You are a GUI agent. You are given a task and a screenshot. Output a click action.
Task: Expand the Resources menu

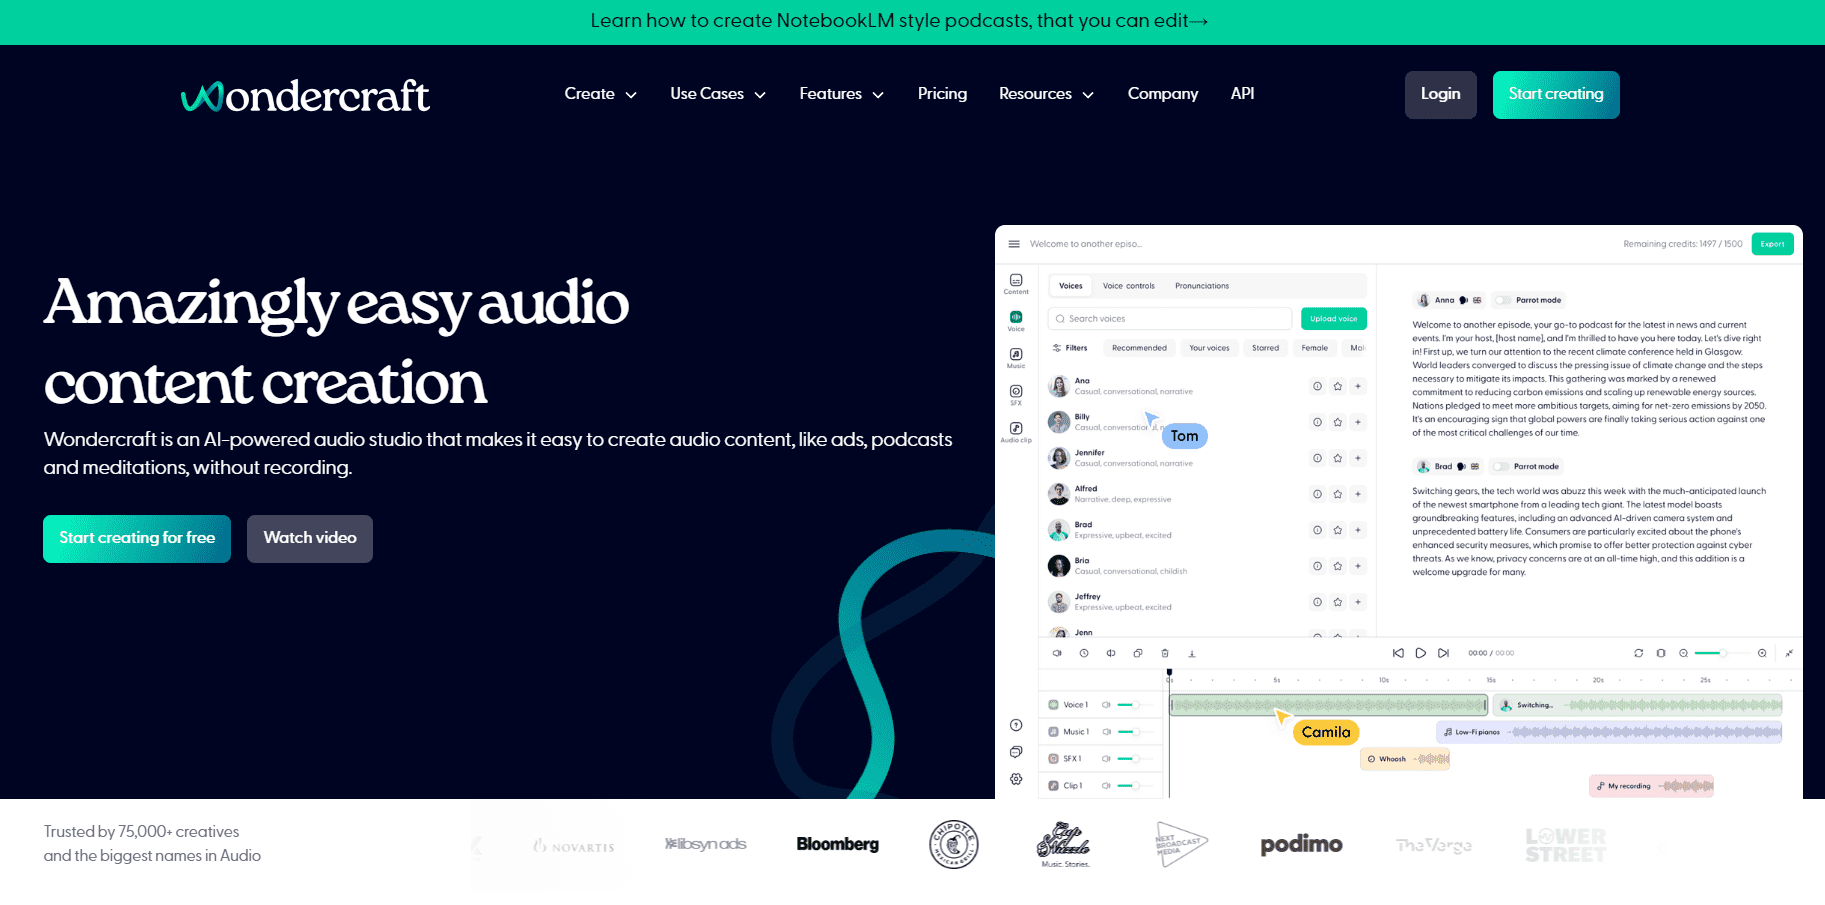(x=1046, y=94)
